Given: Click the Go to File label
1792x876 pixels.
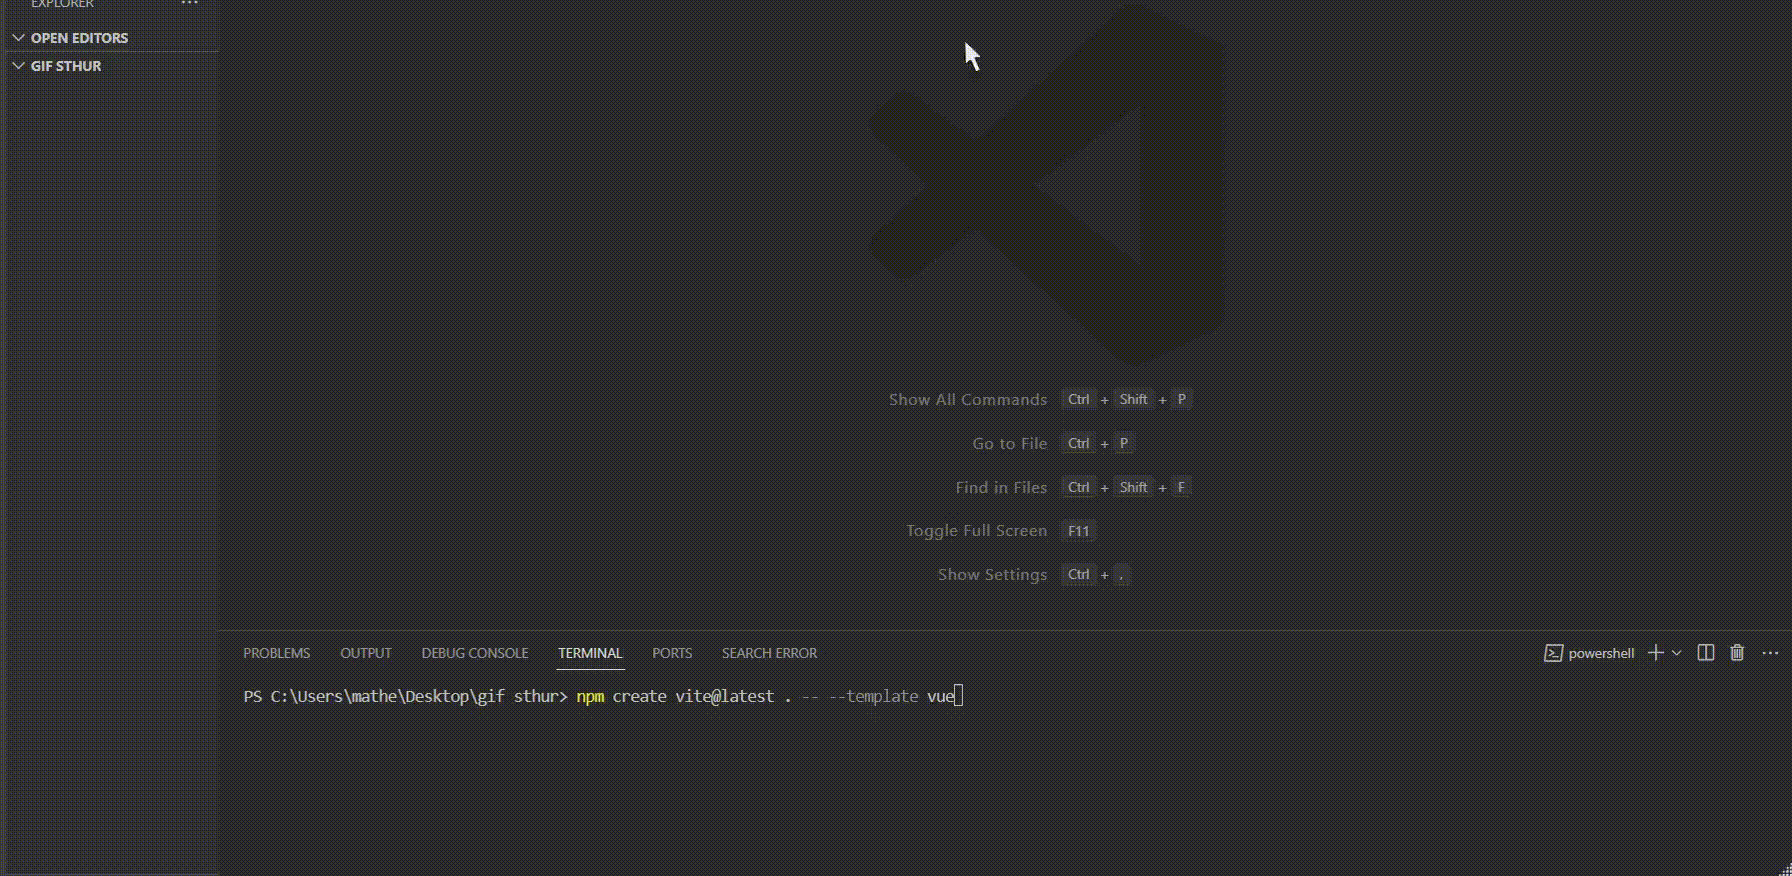Looking at the screenshot, I should 1009,443.
